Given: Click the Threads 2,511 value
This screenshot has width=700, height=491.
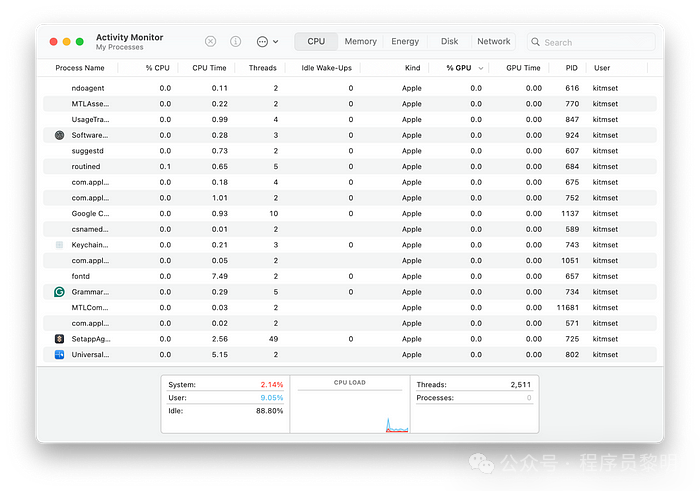Looking at the screenshot, I should [521, 384].
